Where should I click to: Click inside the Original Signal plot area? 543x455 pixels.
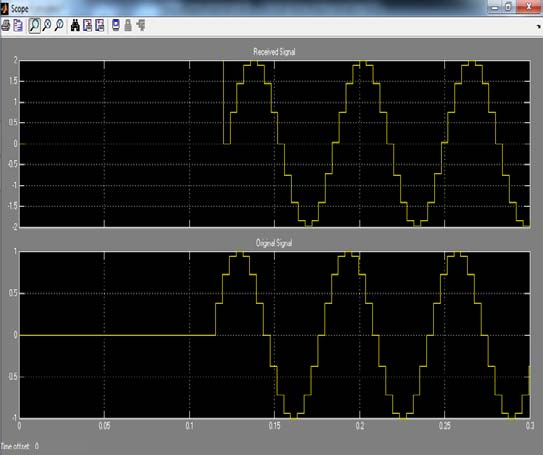274,335
